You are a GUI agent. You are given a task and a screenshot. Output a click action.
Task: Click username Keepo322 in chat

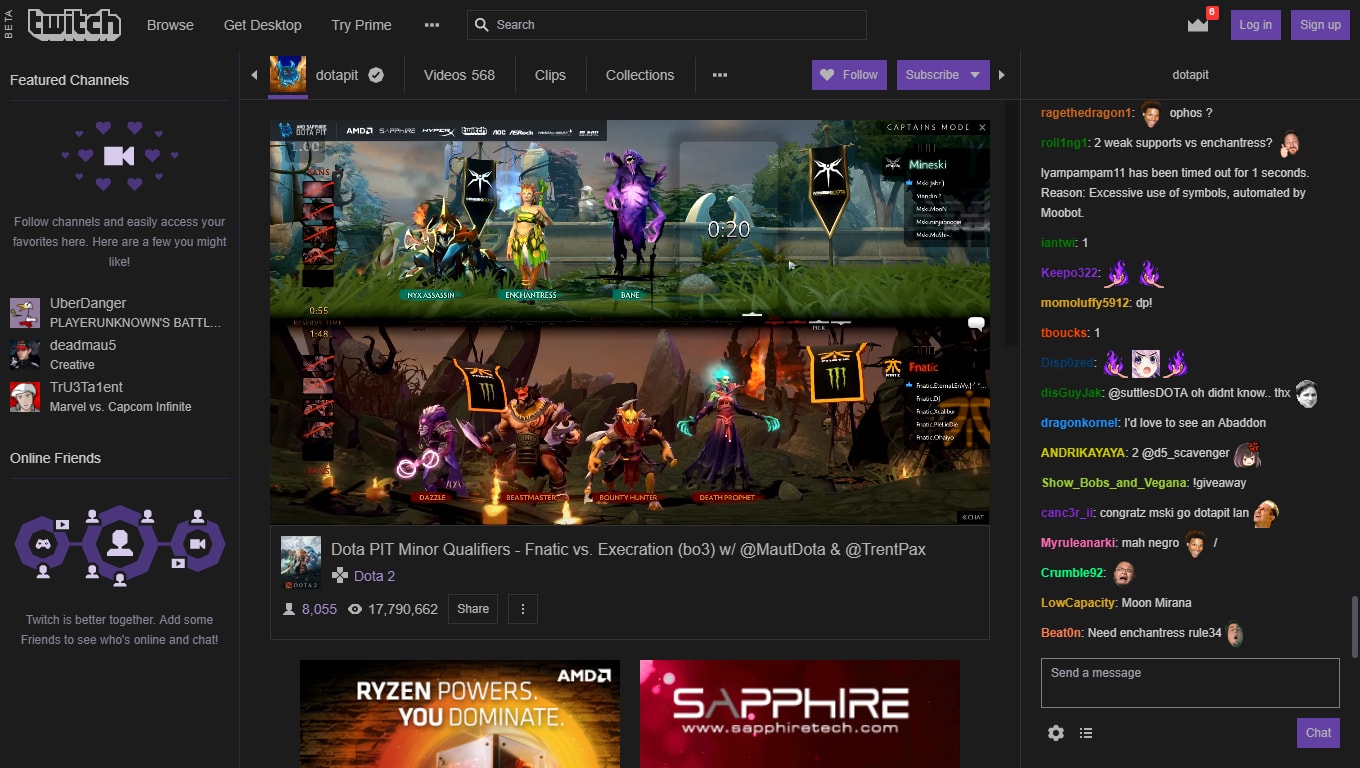click(1069, 273)
